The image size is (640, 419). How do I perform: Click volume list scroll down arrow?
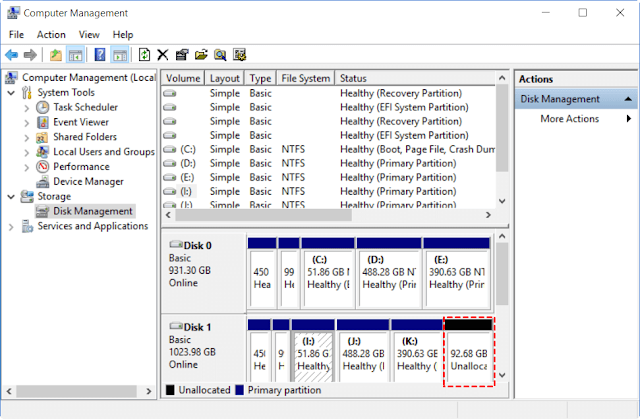coord(502,201)
